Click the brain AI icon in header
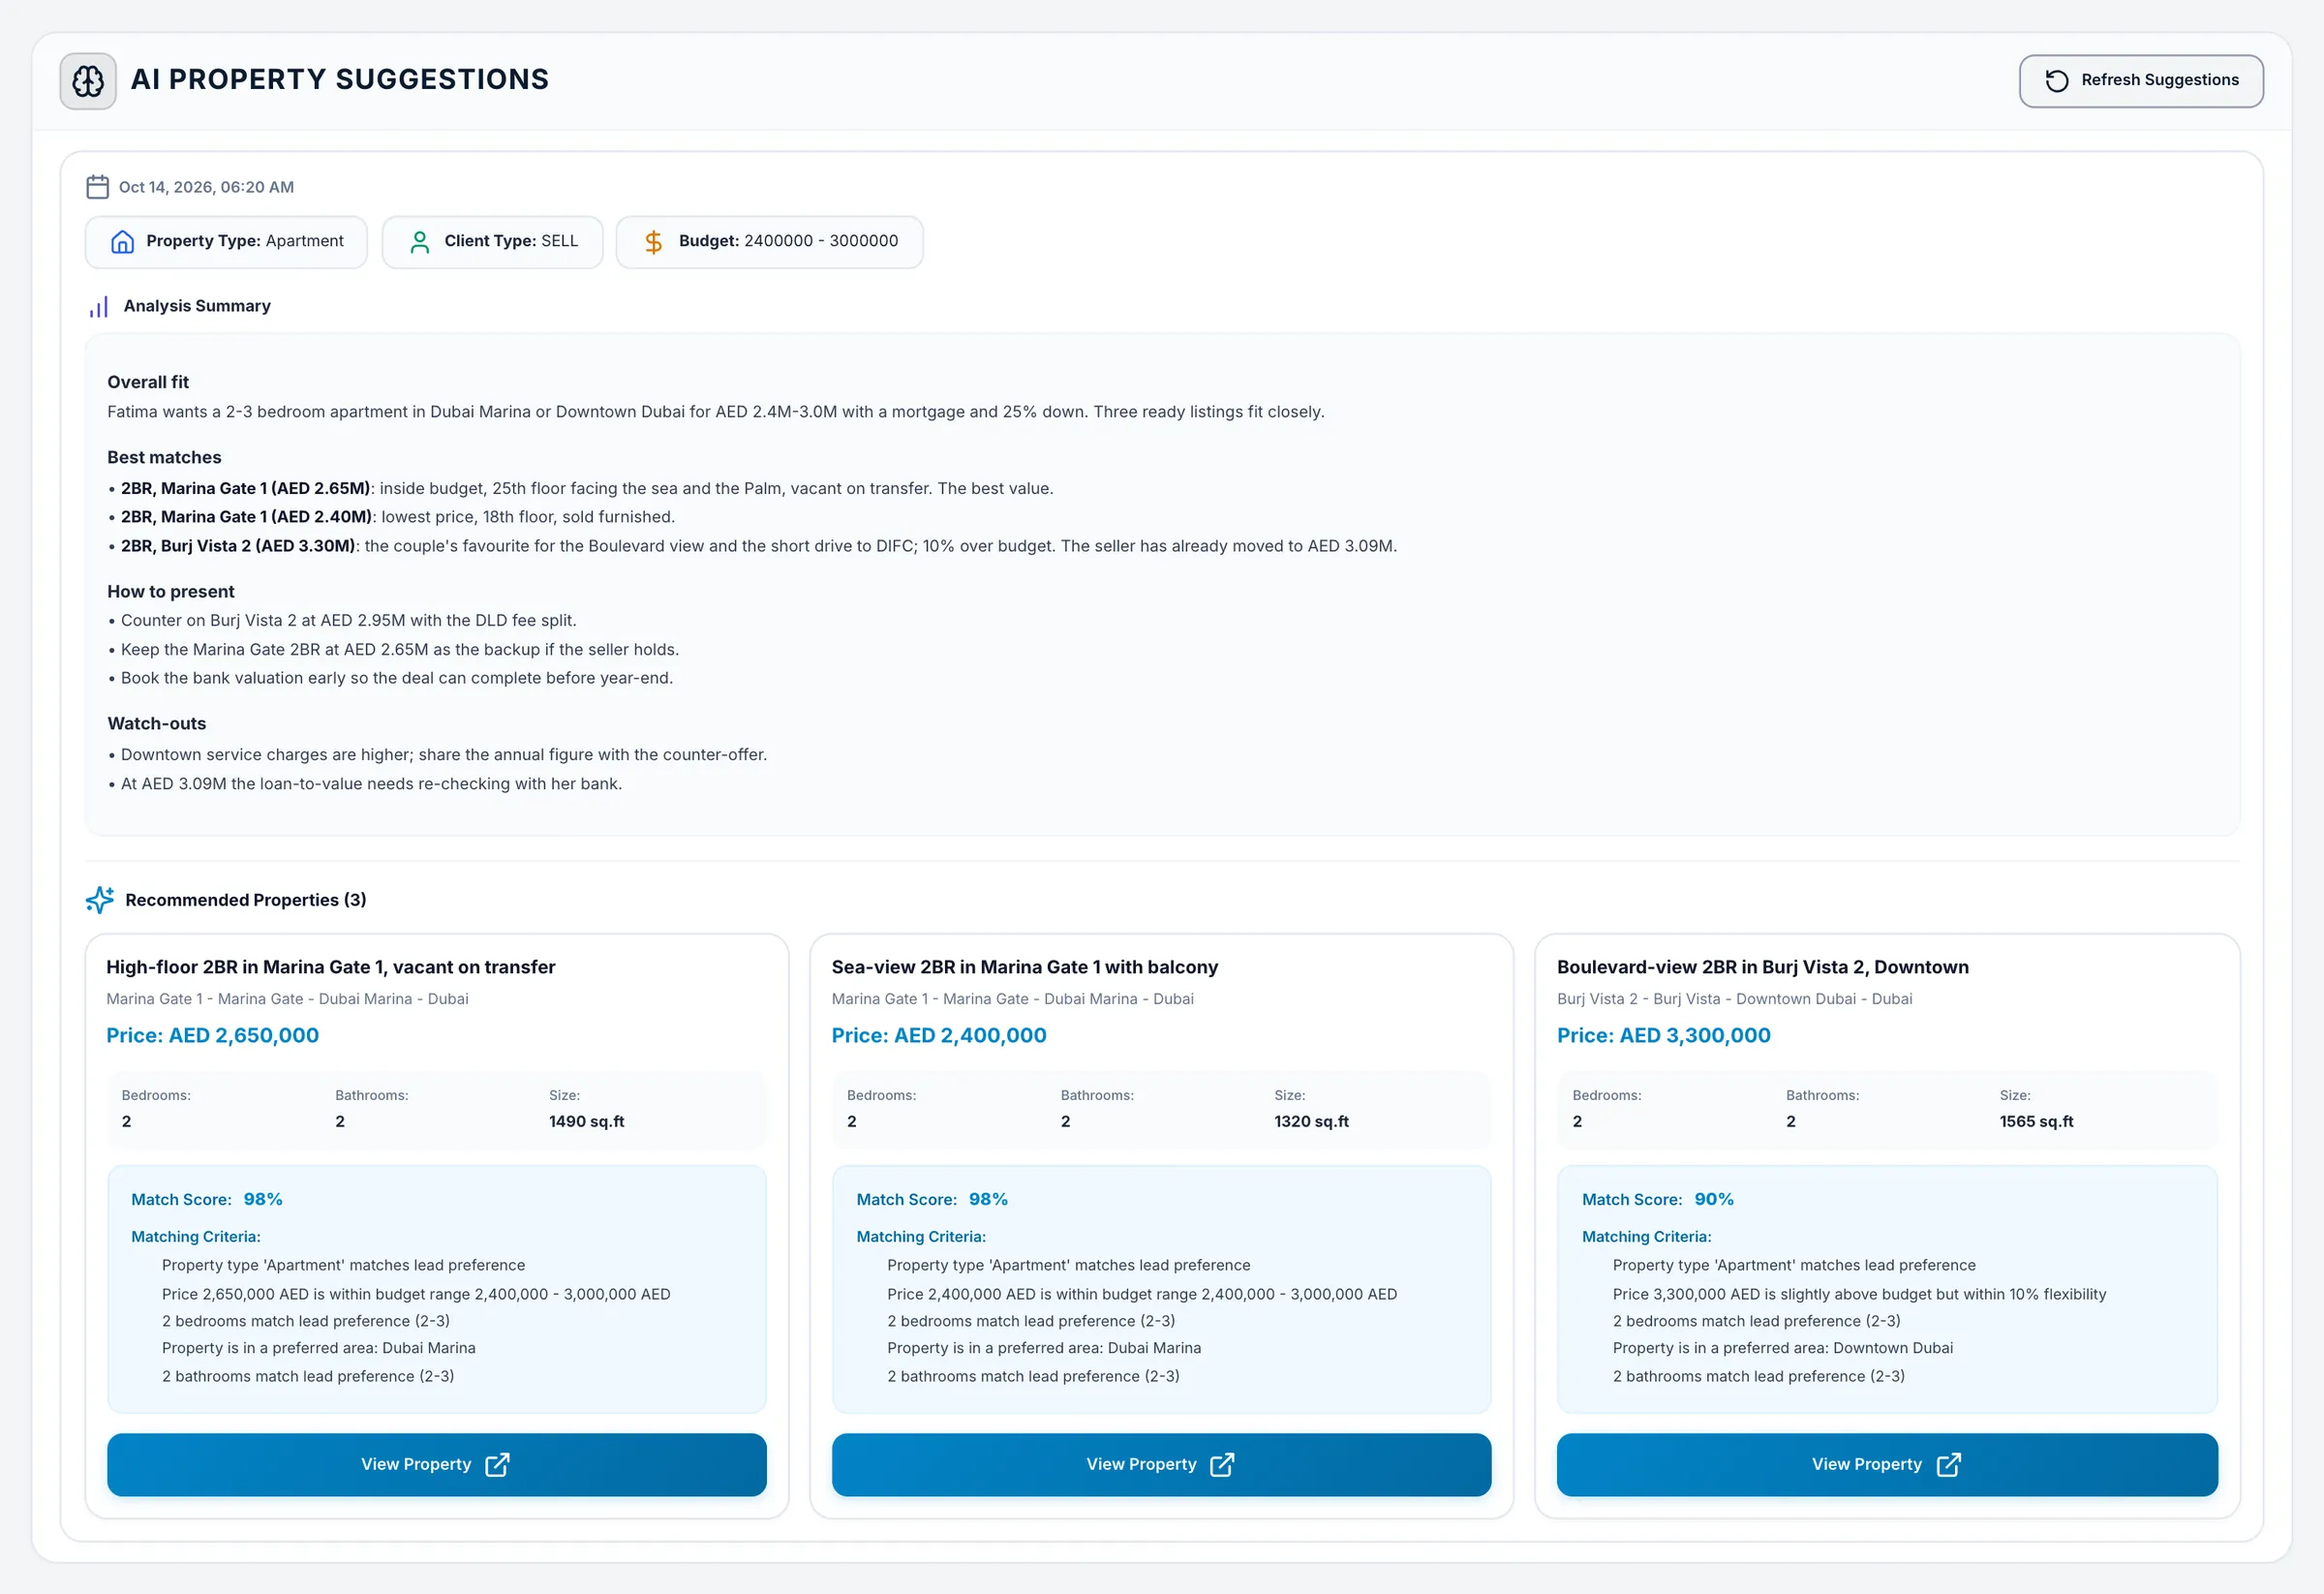The height and width of the screenshot is (1594, 2324). point(88,81)
